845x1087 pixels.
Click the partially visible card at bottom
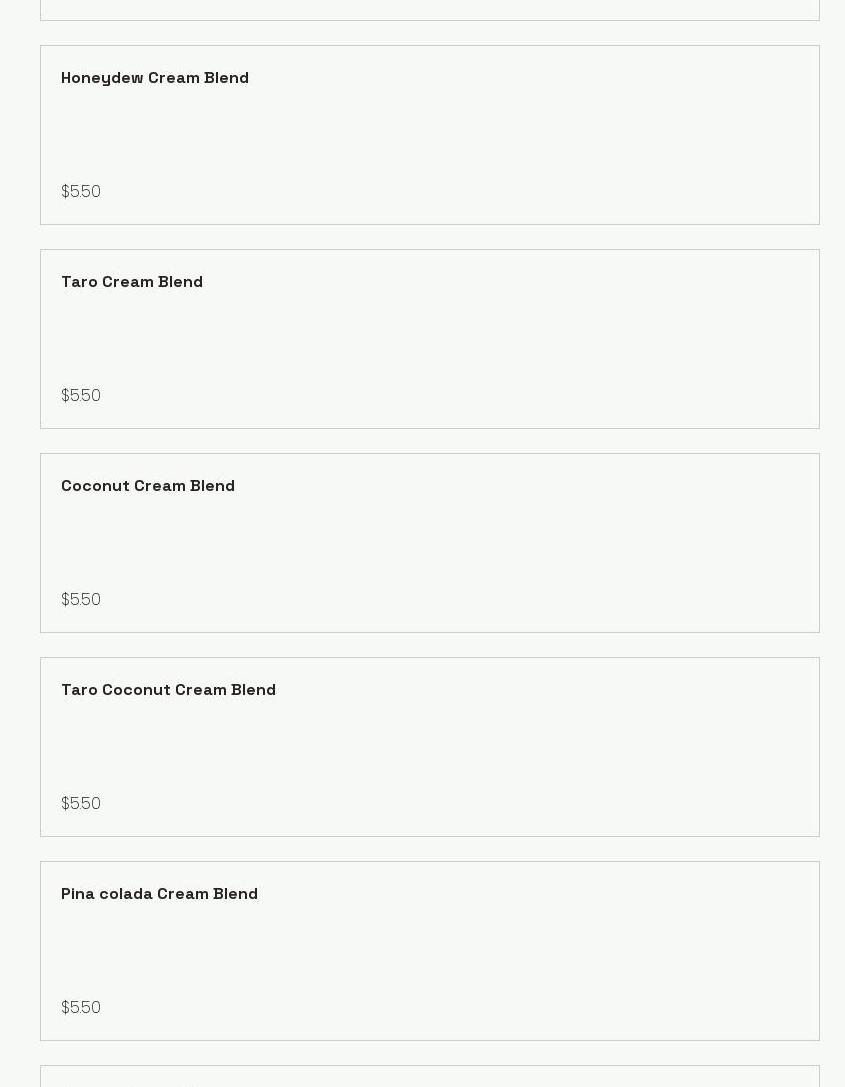click(x=430, y=1077)
